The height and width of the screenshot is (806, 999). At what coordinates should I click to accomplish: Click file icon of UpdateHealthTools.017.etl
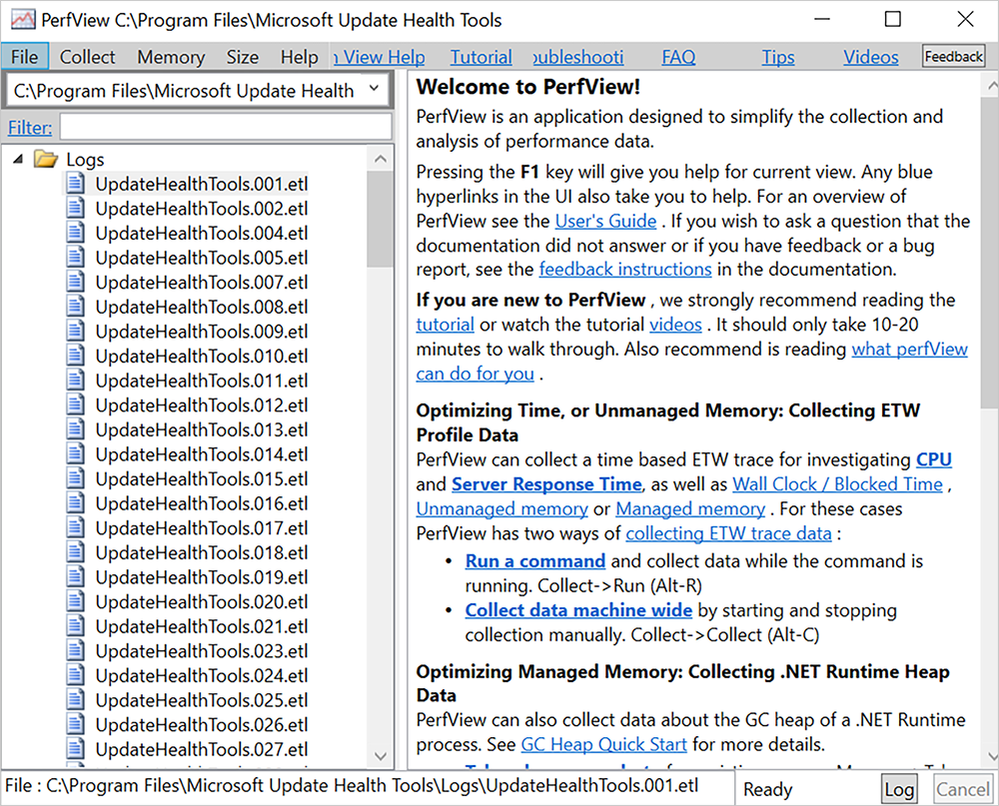coord(76,528)
